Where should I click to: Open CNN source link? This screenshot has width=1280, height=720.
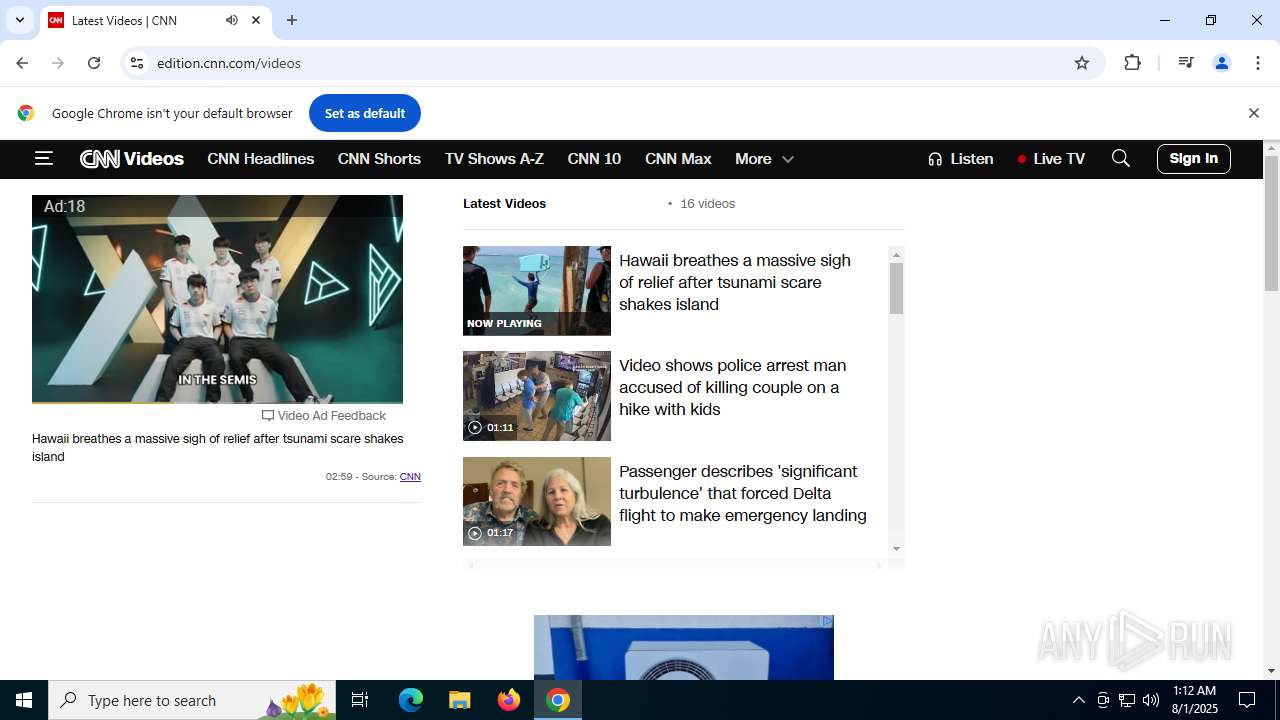tap(410, 477)
